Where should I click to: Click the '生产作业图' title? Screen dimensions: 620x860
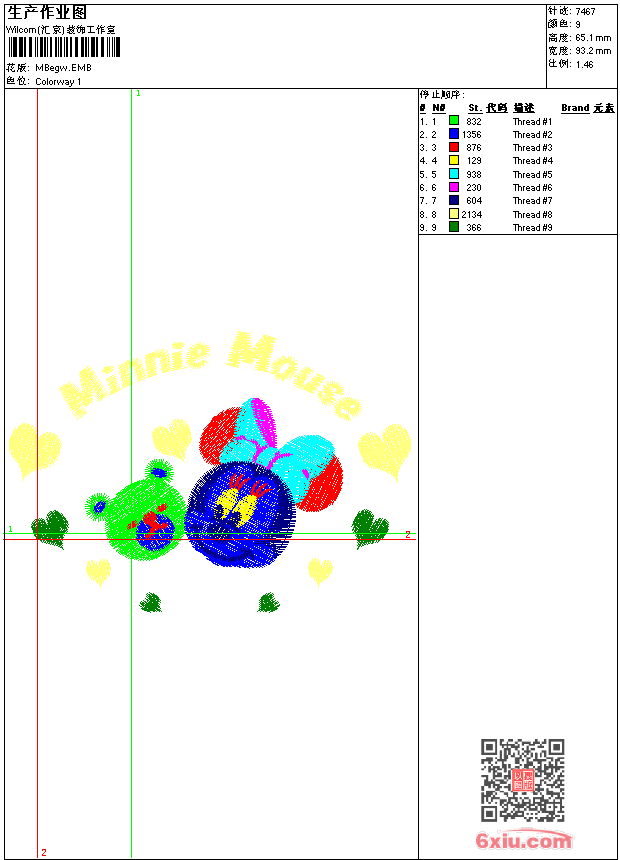47,13
